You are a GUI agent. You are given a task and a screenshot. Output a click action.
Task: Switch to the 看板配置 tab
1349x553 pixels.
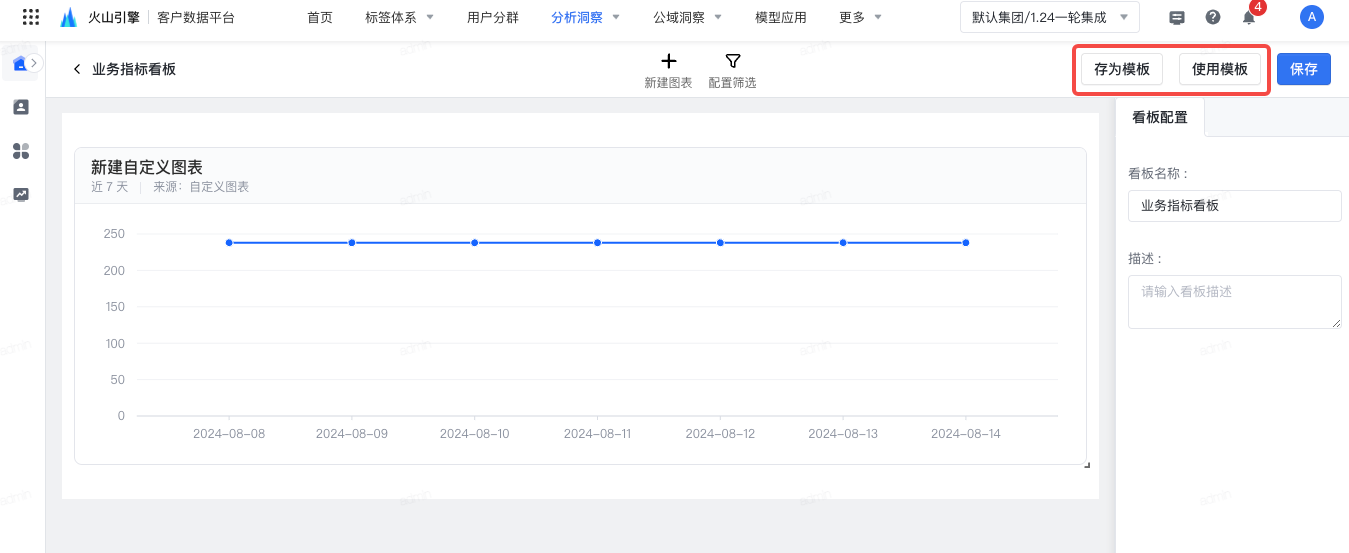point(1160,117)
